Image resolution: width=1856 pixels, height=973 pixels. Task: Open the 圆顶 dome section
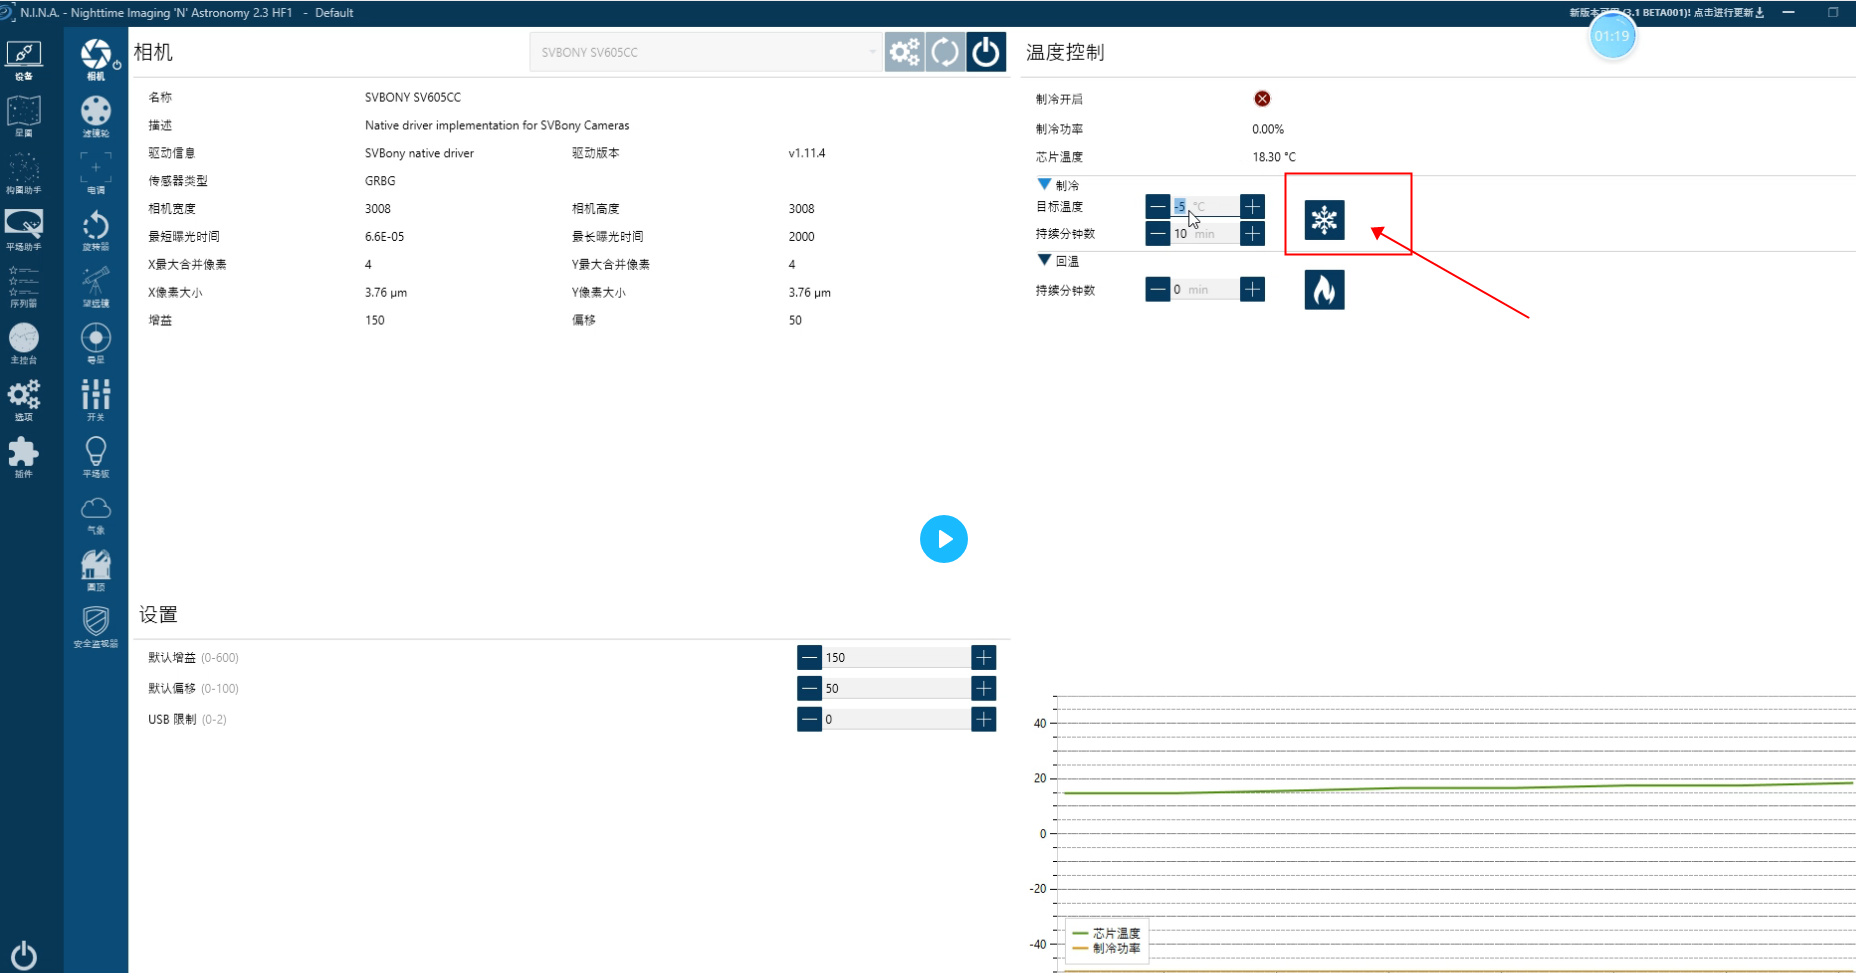click(96, 570)
